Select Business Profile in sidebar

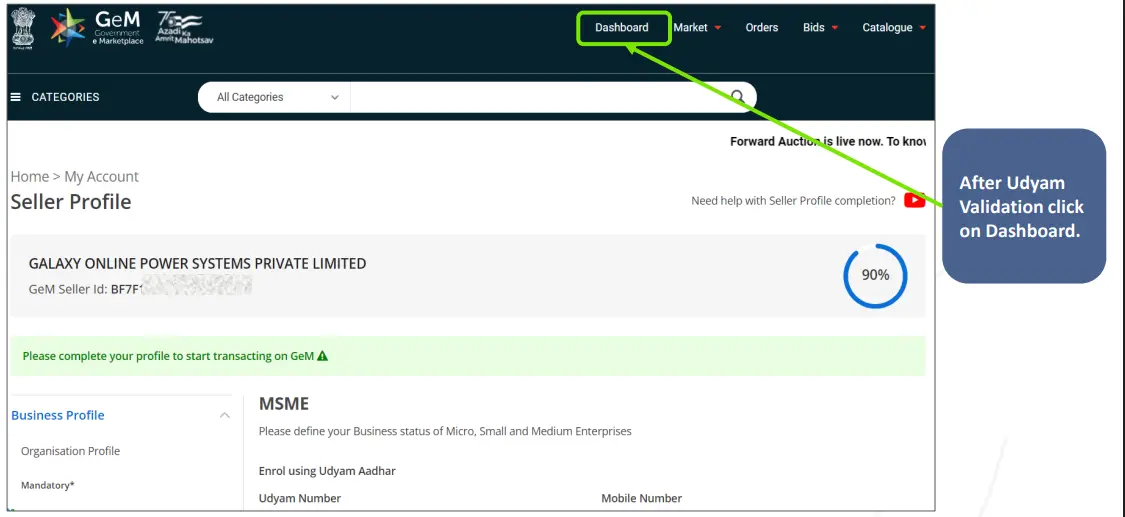coord(57,415)
